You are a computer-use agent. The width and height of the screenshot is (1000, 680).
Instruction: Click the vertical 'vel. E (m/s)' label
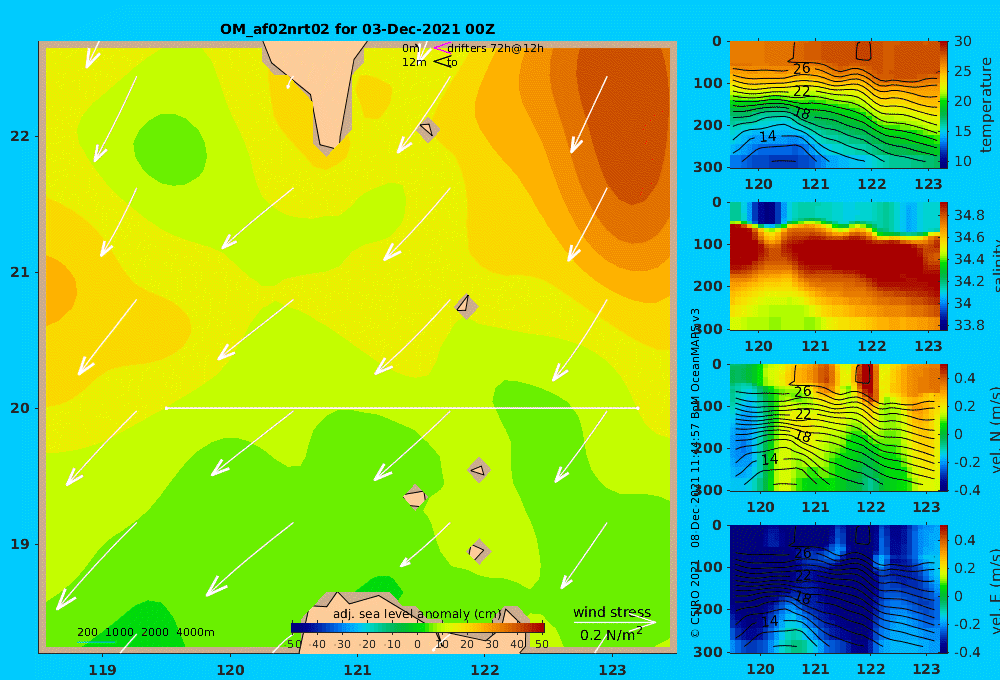994,590
